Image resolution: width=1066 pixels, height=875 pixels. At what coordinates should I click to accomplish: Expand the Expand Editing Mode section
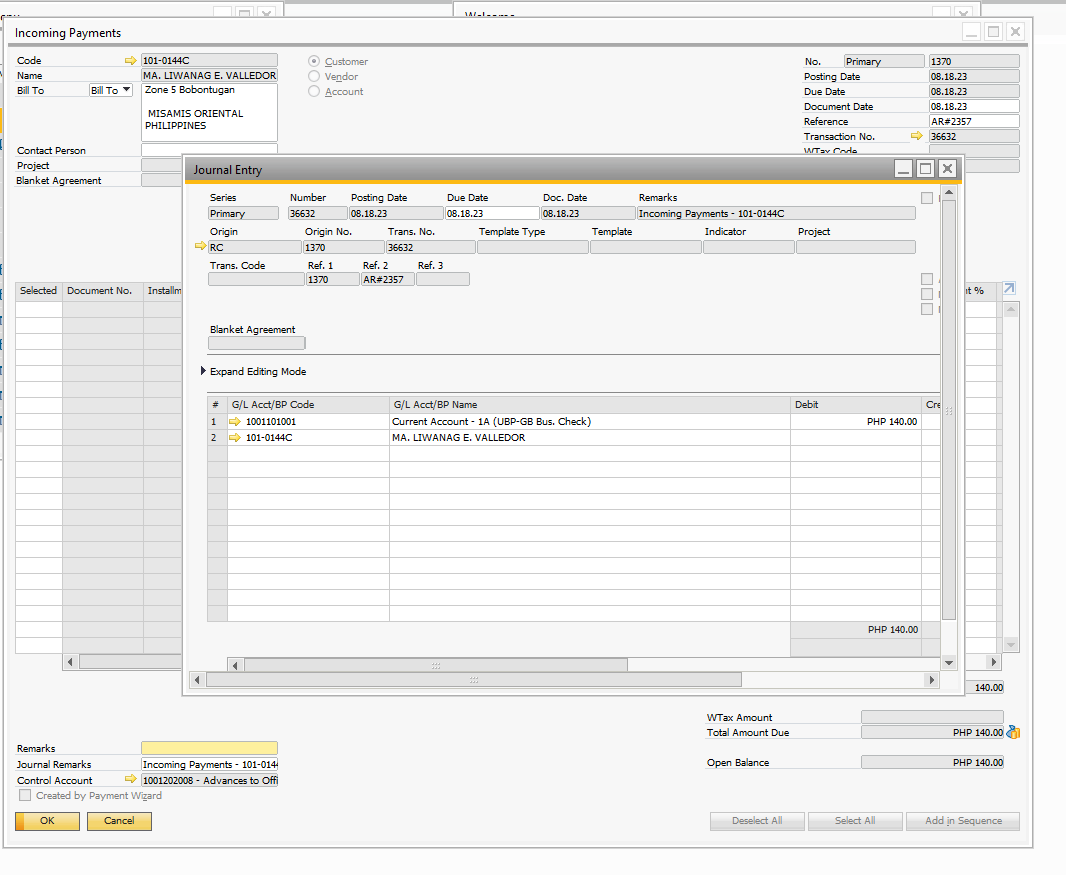(x=203, y=371)
